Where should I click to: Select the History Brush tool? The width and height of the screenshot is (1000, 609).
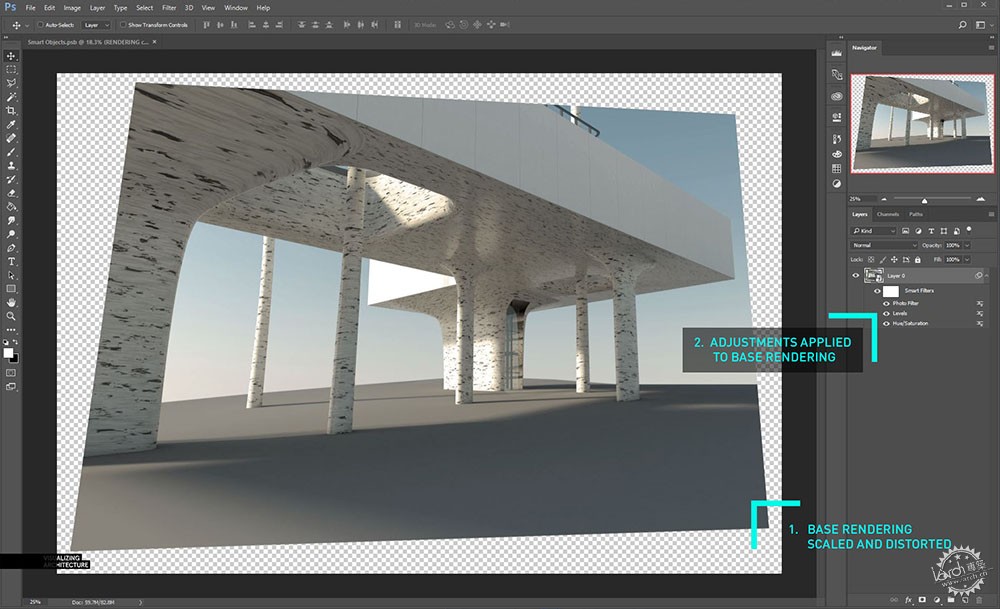(x=11, y=179)
